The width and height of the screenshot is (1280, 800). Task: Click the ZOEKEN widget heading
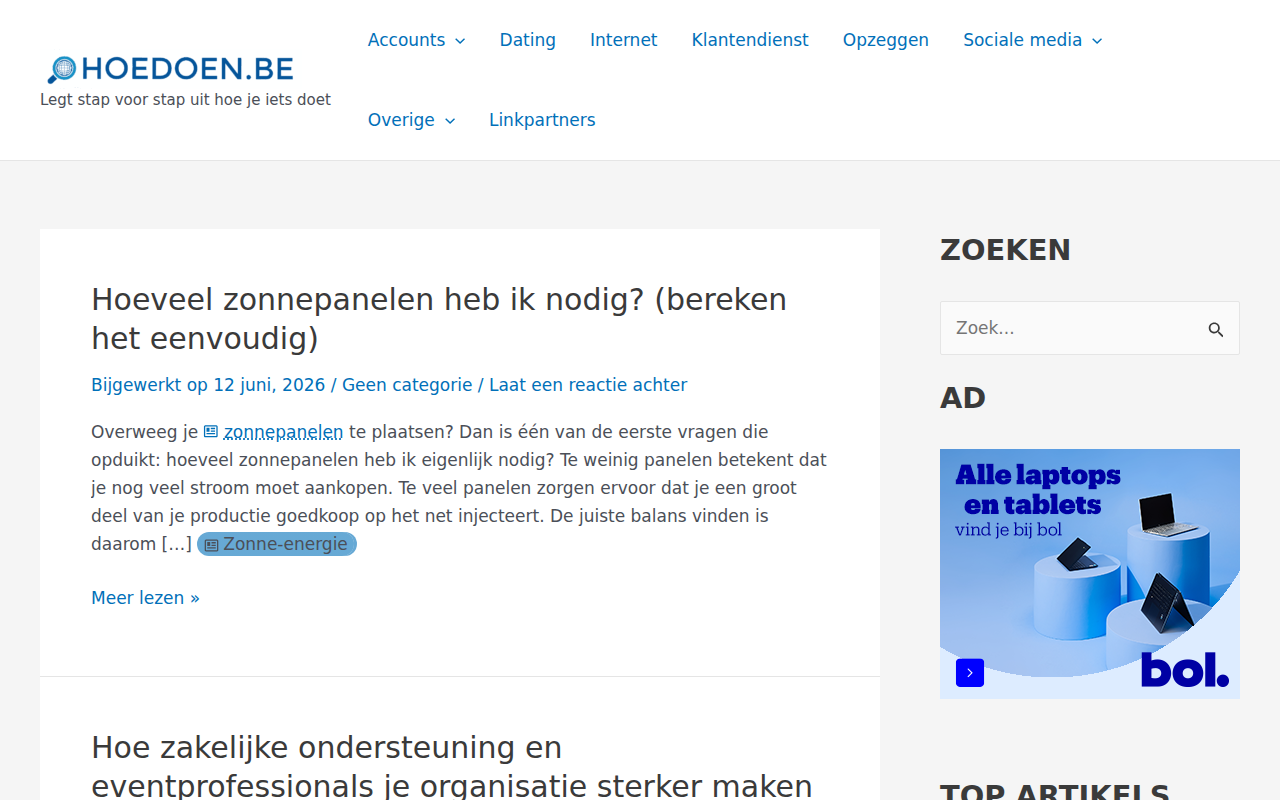coord(1005,250)
